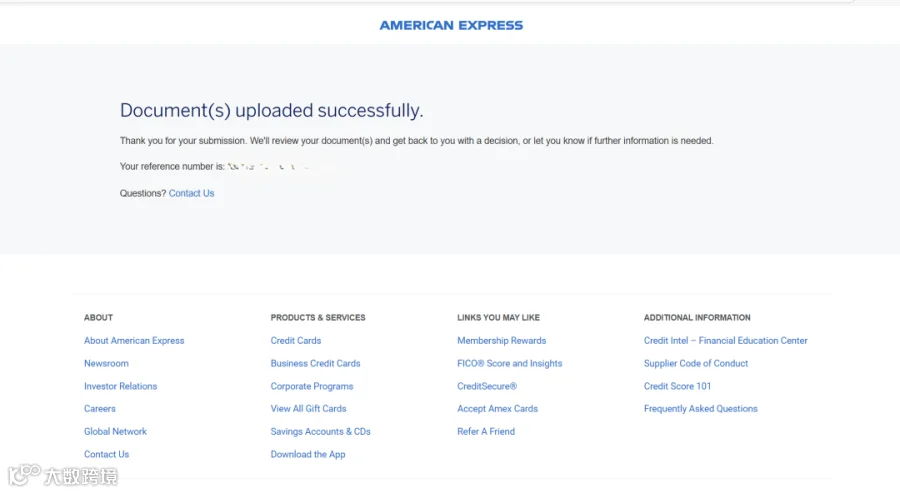The width and height of the screenshot is (900, 493).
Task: Open About American Express footer link
Action: (134, 340)
